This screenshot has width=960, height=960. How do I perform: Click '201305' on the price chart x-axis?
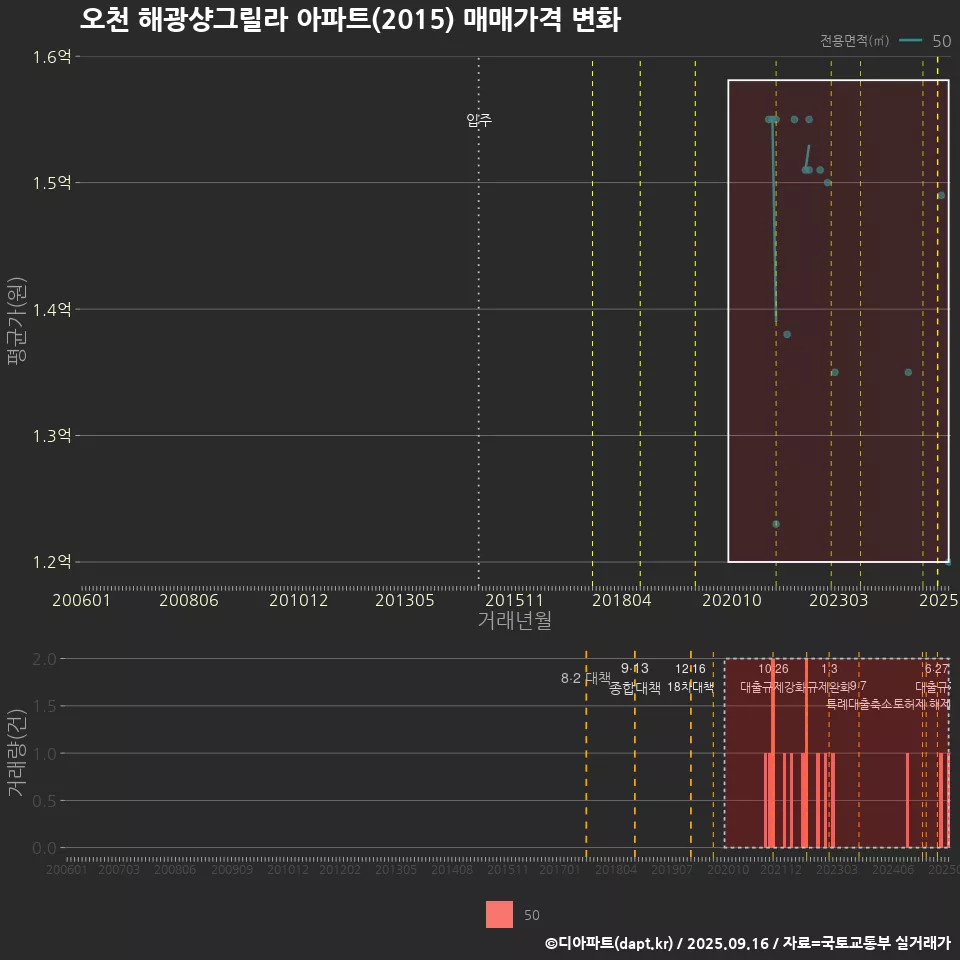click(x=405, y=600)
